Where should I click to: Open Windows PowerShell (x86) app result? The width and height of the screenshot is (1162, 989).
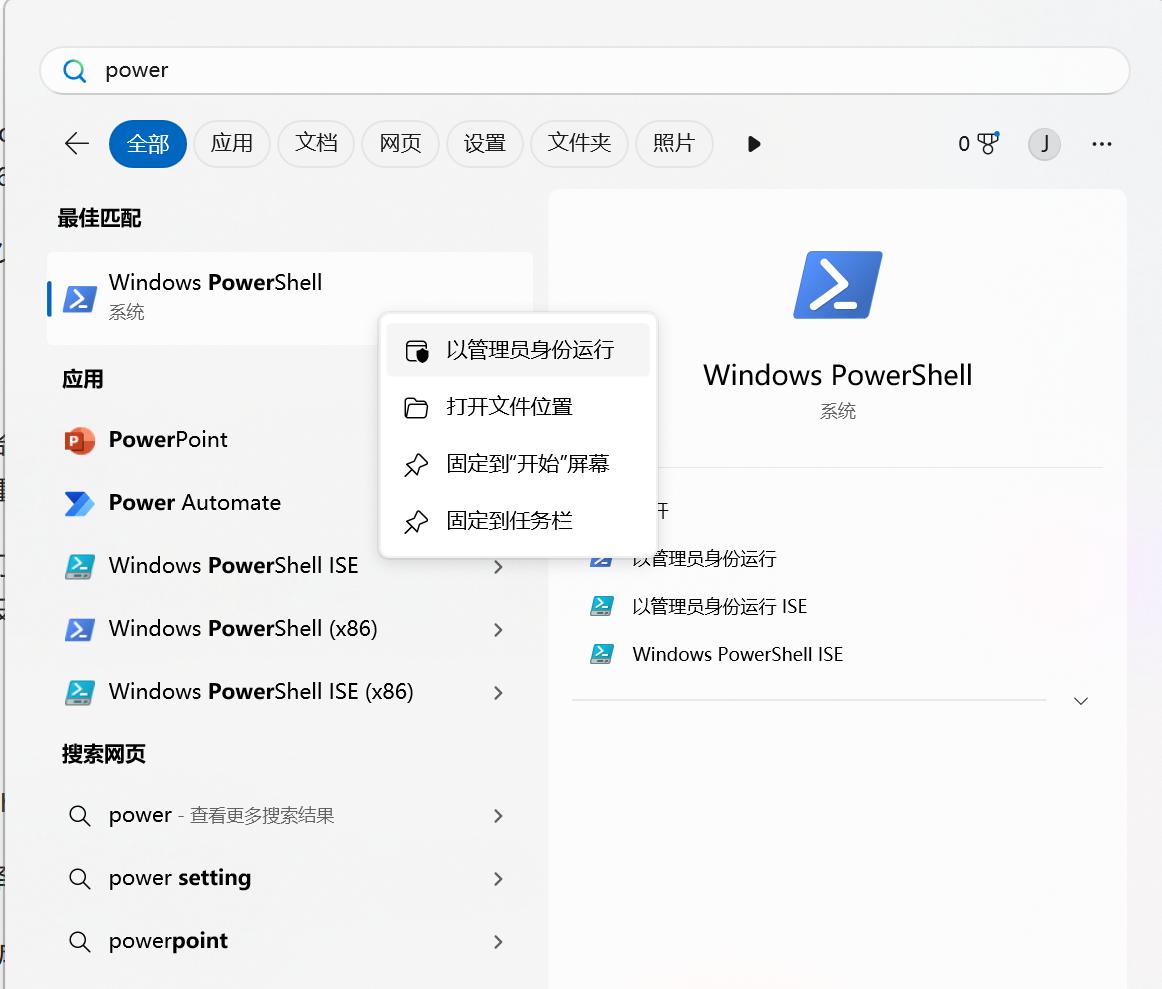pos(290,630)
